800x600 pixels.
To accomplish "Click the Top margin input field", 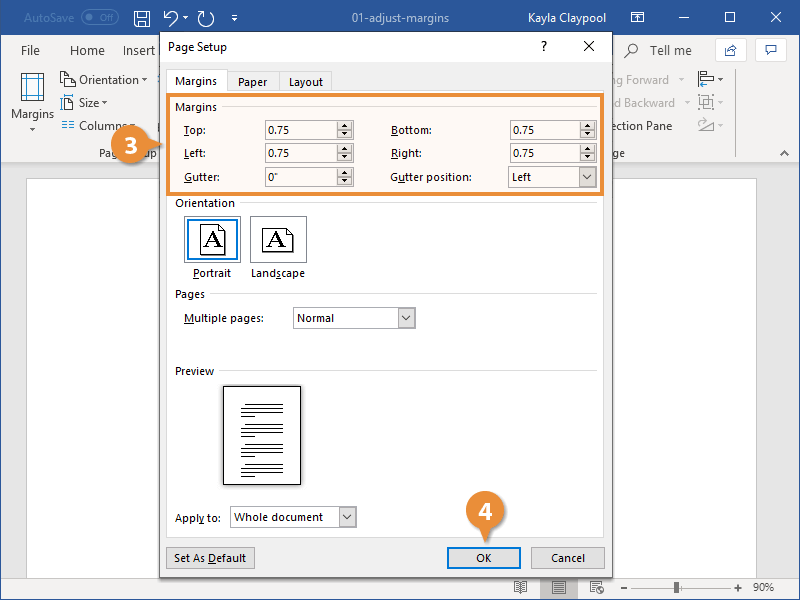I will [301, 130].
